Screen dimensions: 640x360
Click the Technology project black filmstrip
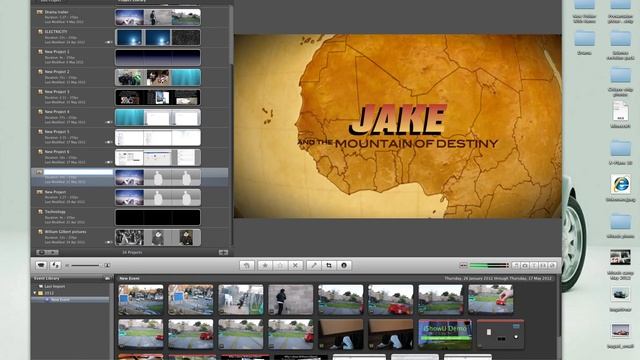pyautogui.click(x=158, y=218)
